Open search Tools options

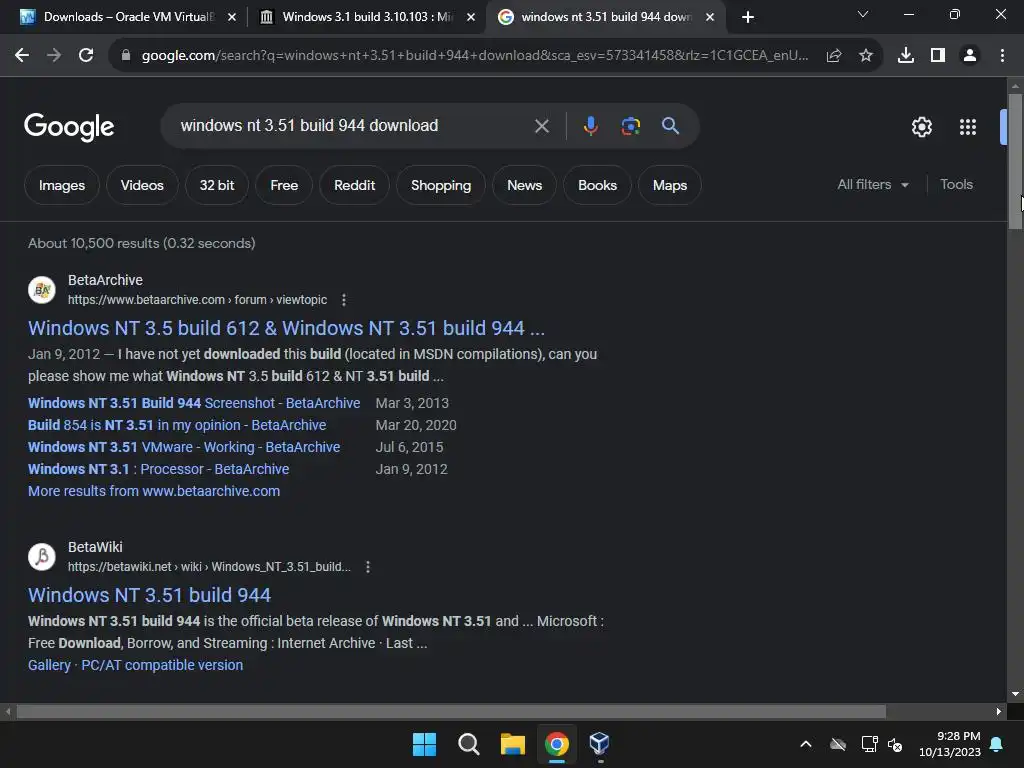point(956,185)
